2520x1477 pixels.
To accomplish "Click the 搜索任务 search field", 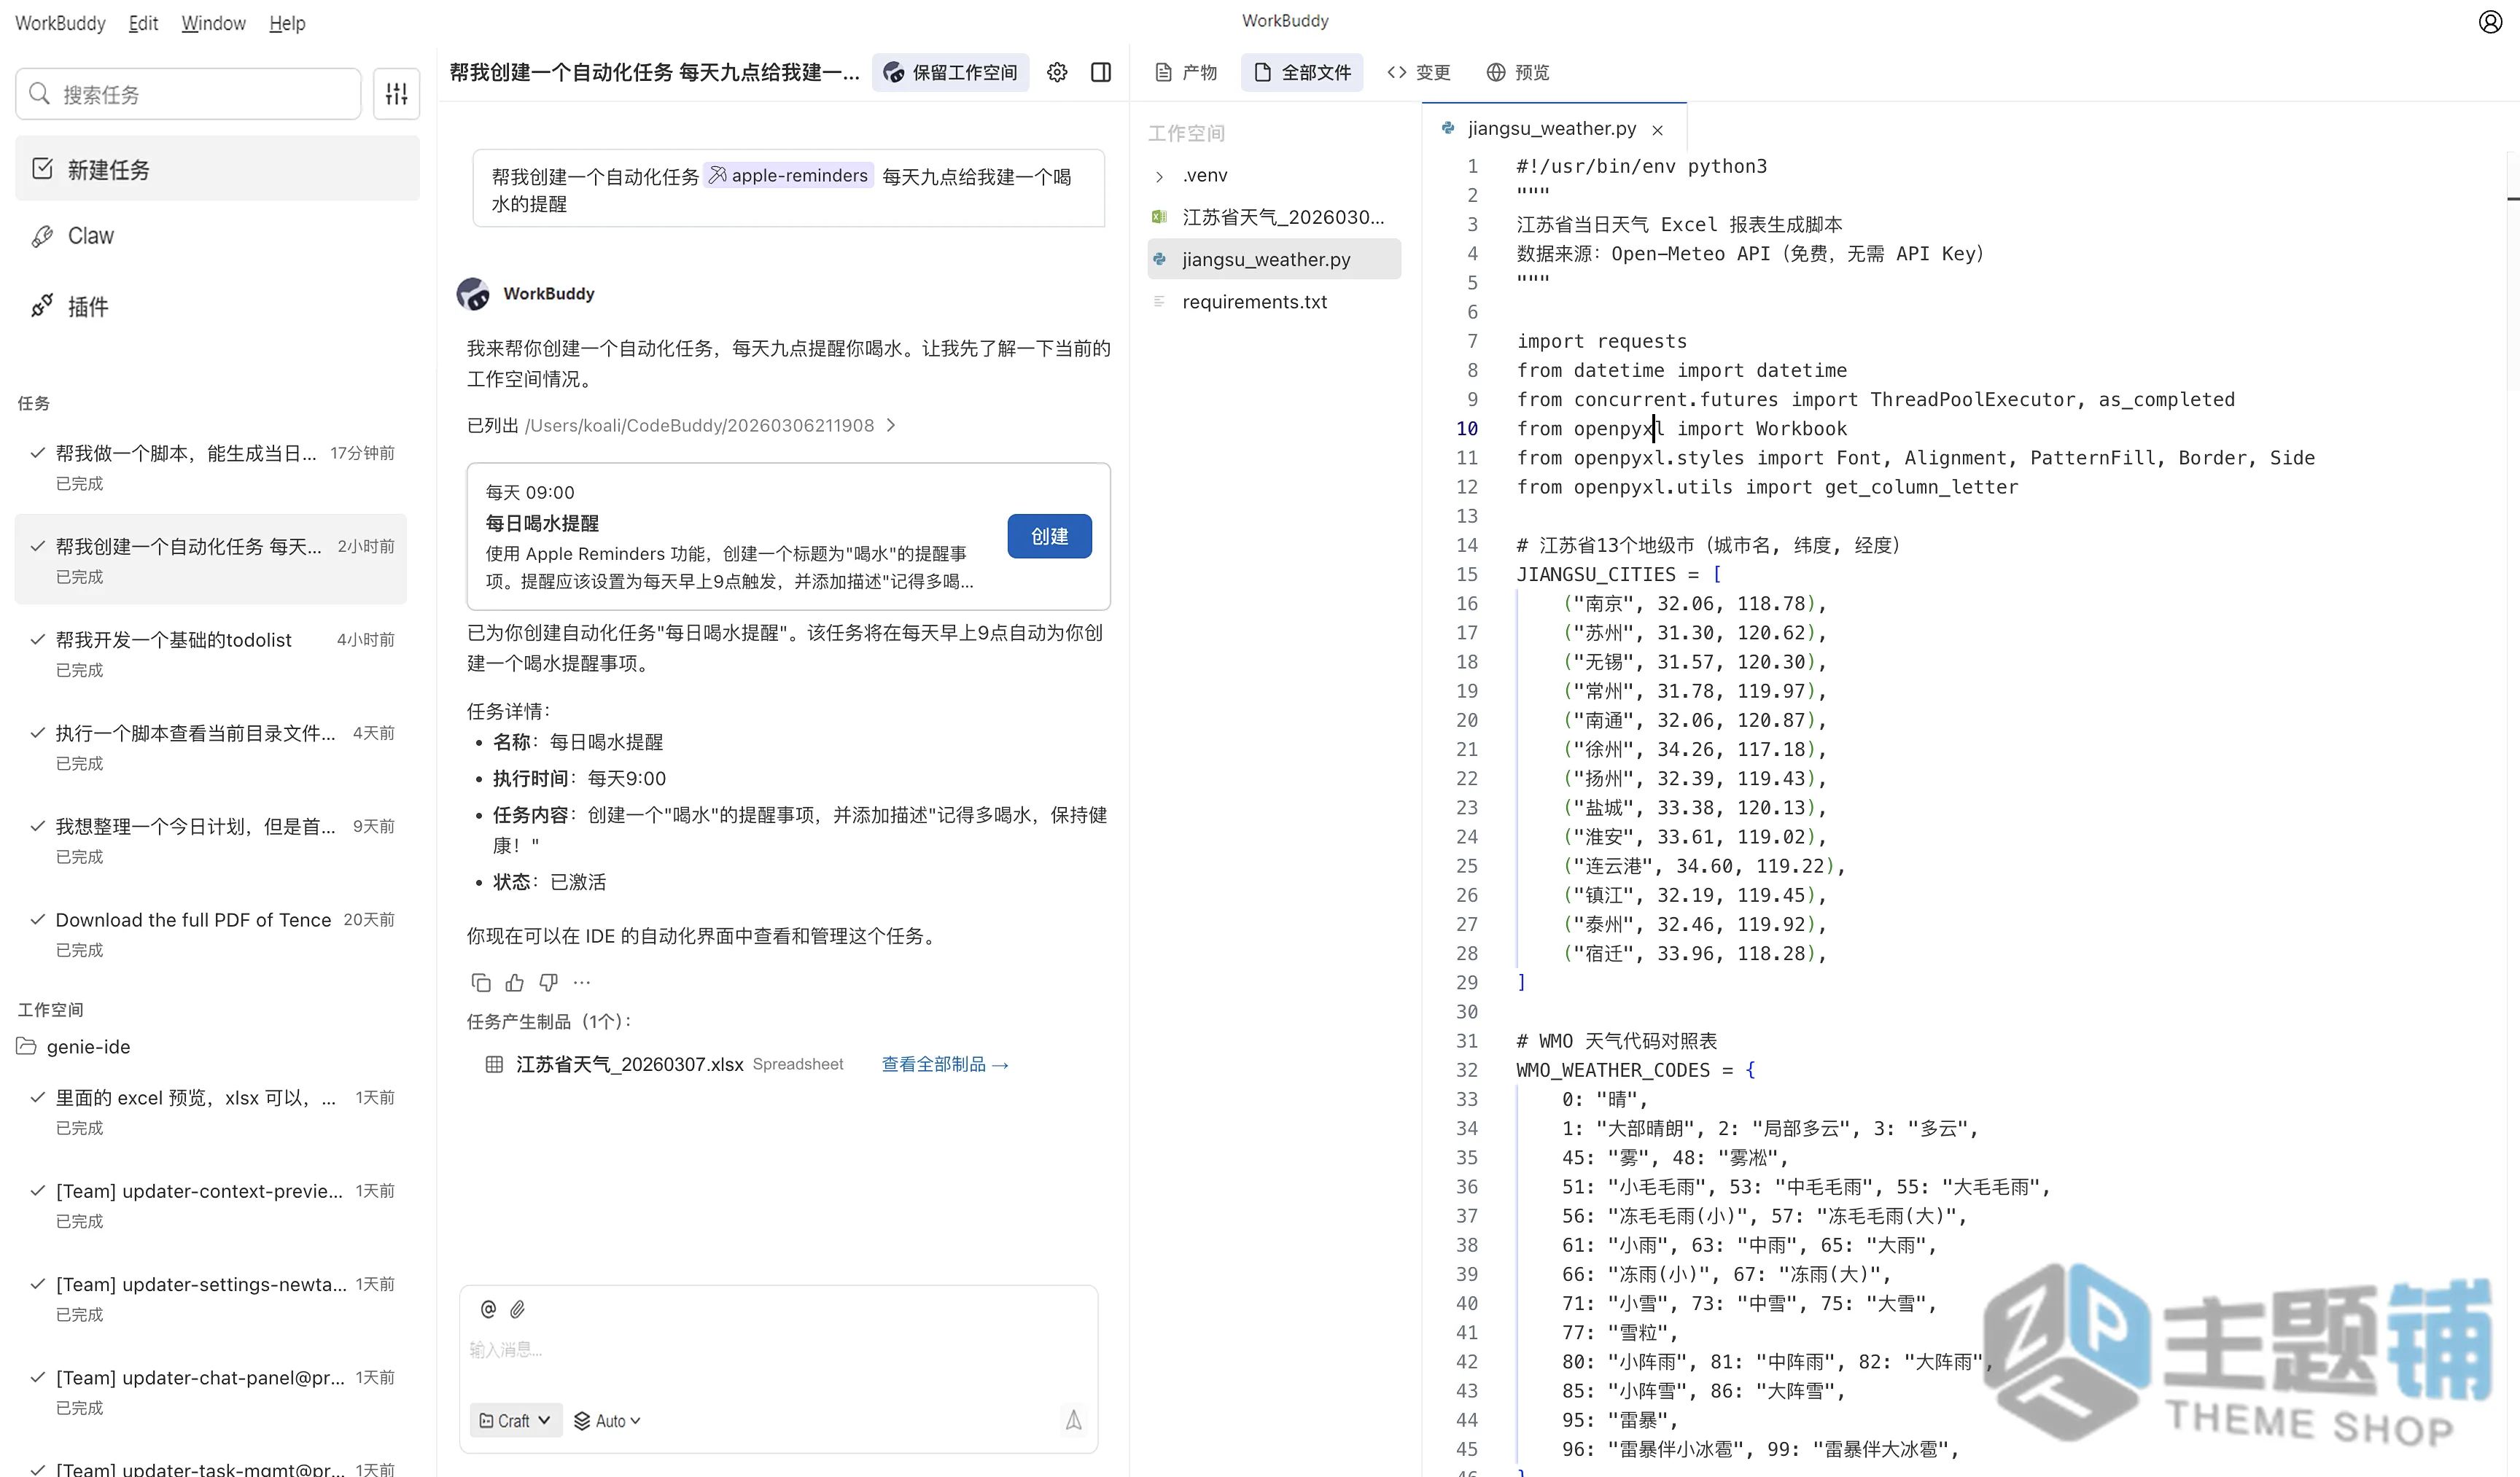I will (188, 94).
